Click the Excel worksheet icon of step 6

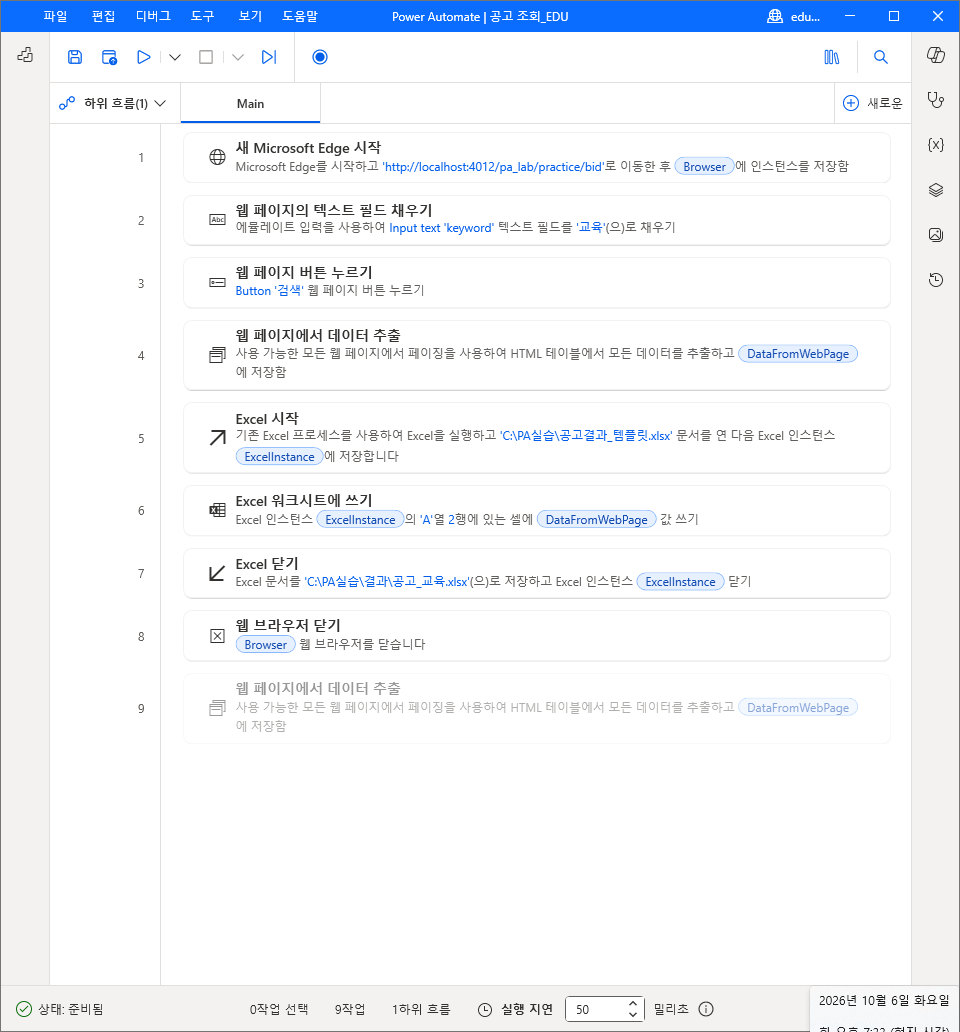(x=217, y=510)
